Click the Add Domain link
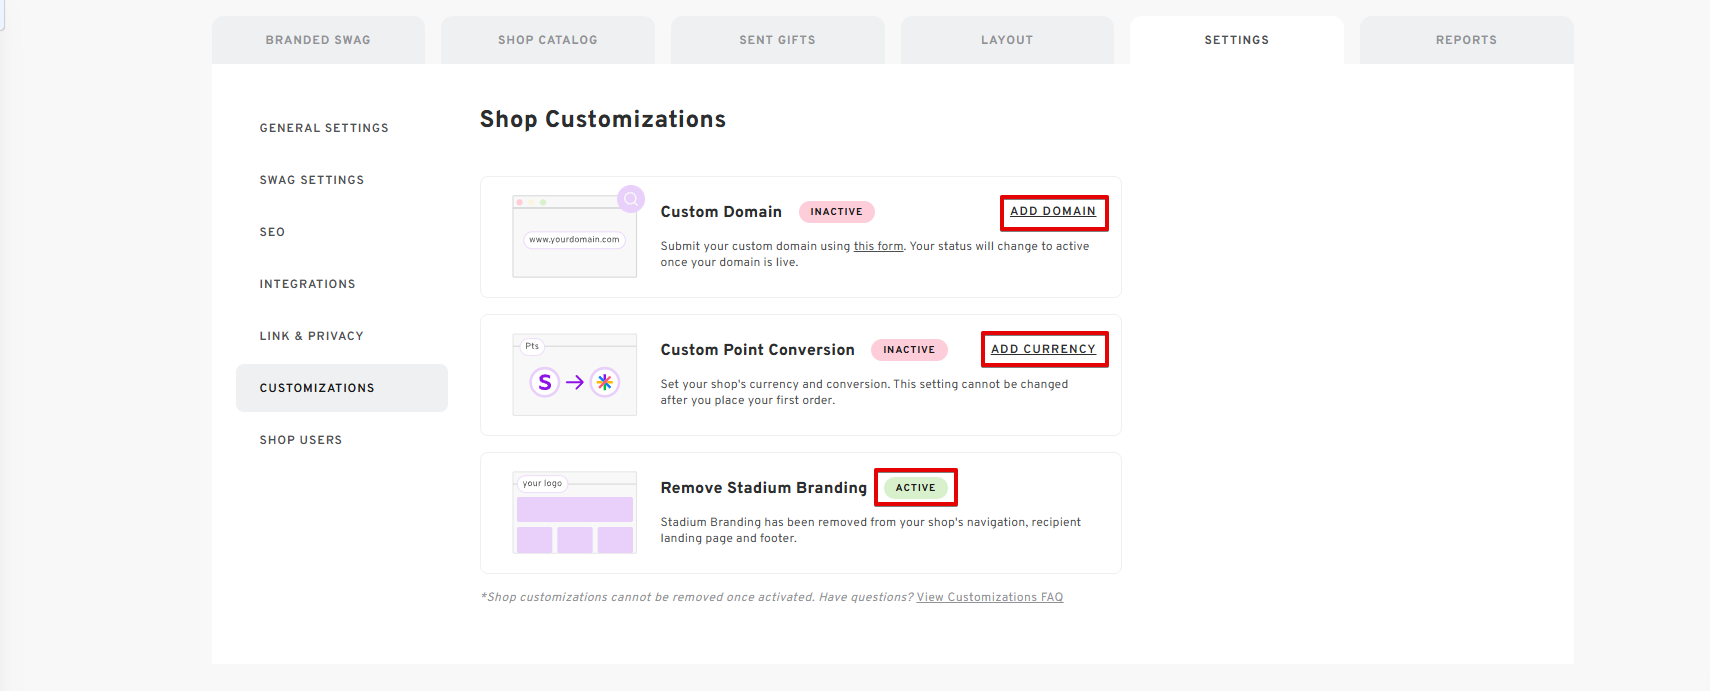 (1053, 211)
